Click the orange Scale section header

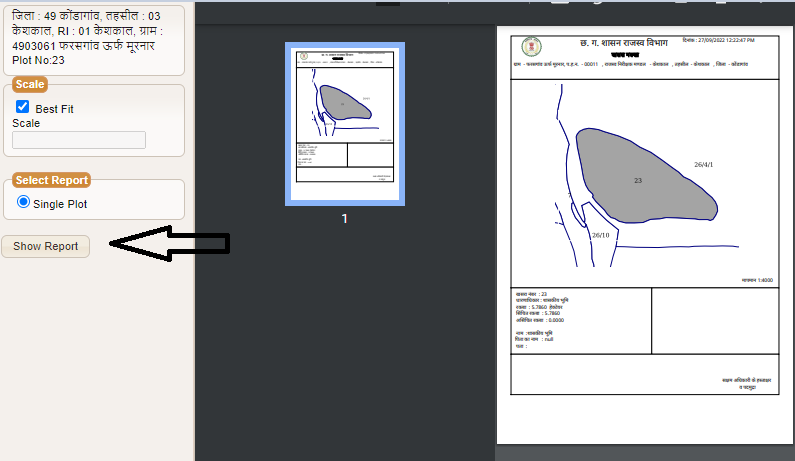point(30,84)
